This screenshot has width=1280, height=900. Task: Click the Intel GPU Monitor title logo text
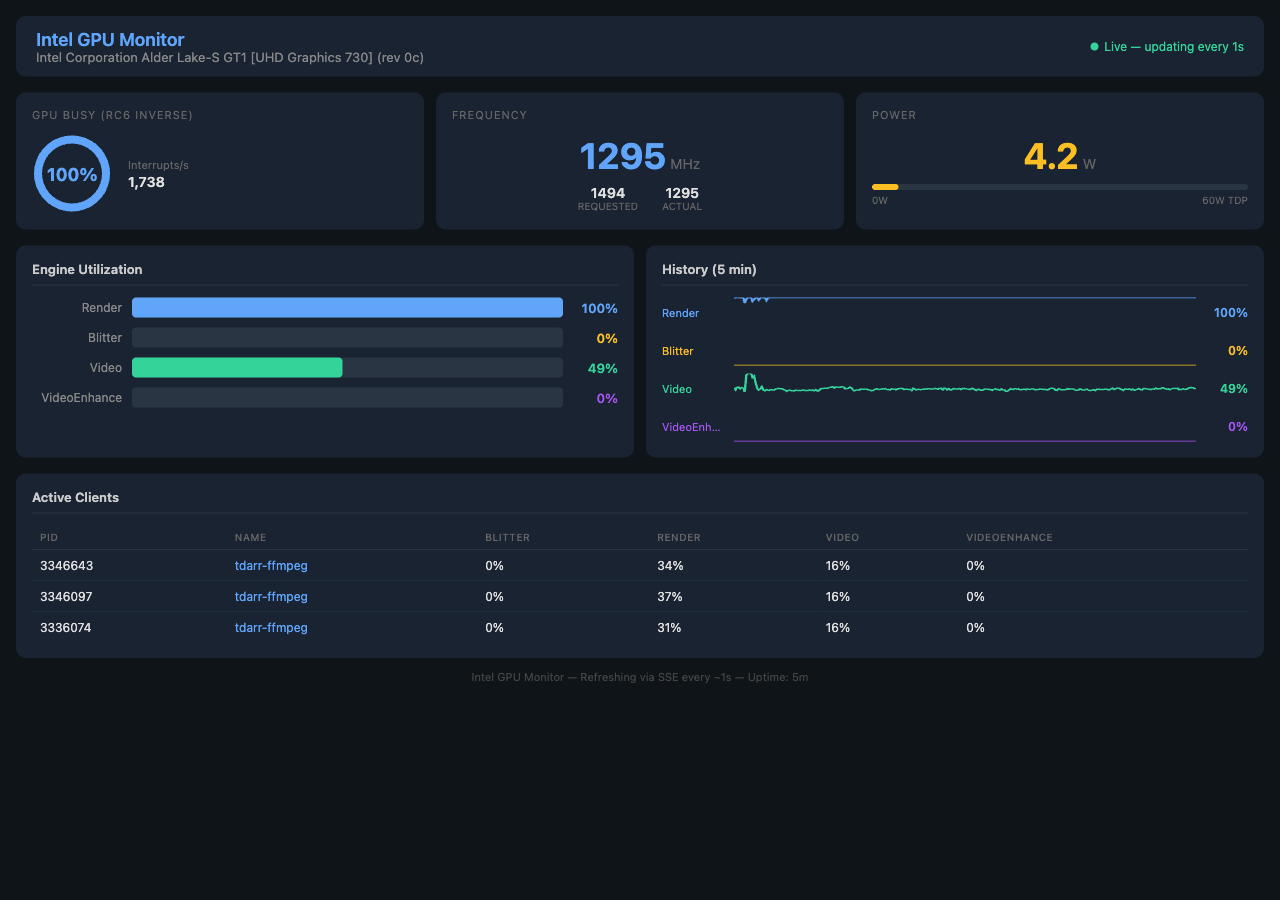point(110,39)
